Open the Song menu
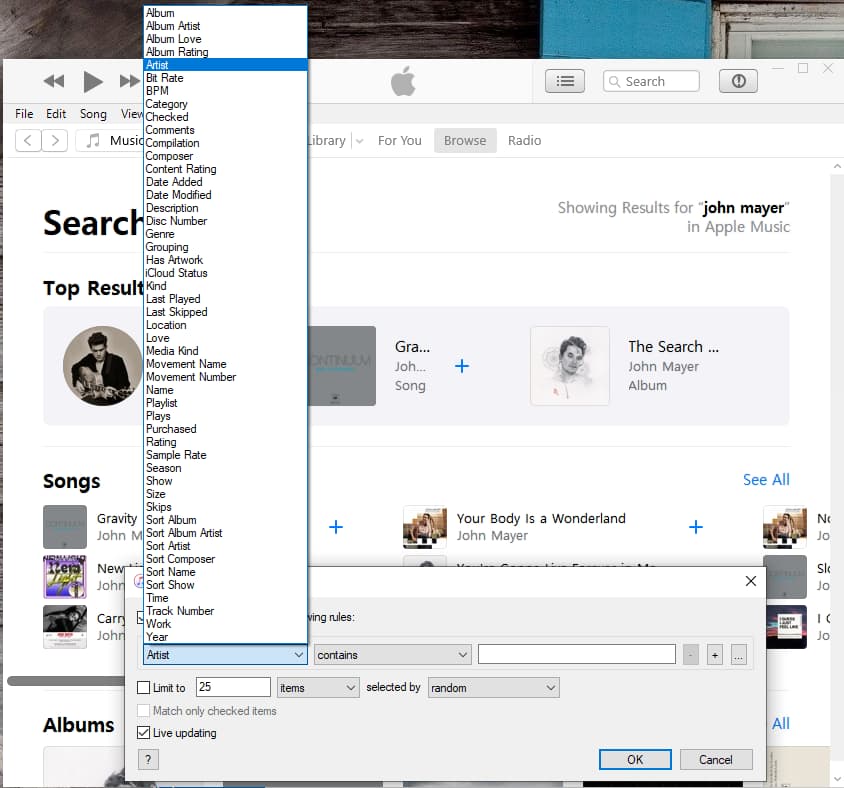Image resolution: width=844 pixels, height=788 pixels. (x=93, y=114)
